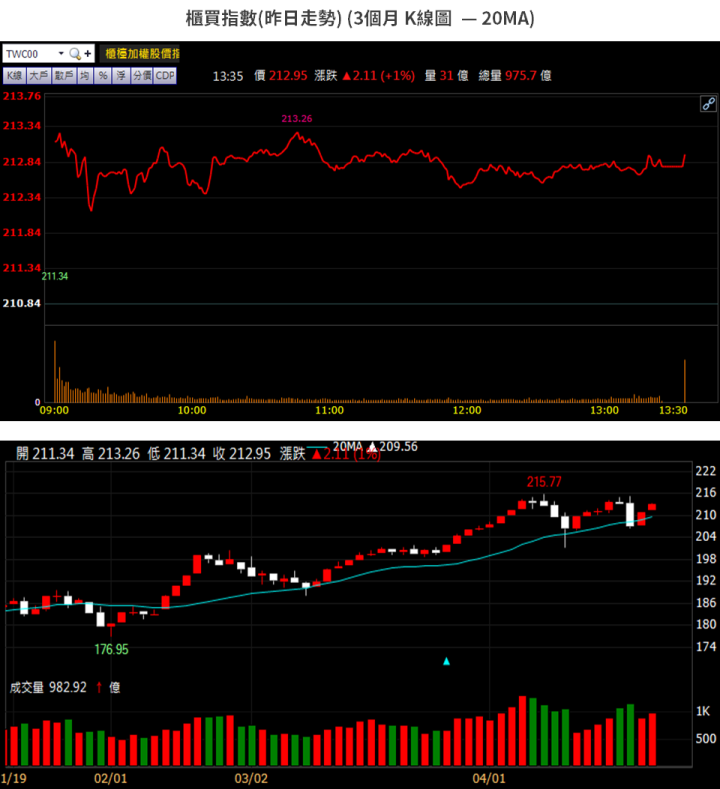Click the 02/01 date axis label
This screenshot has height=789, width=720.
[111, 778]
